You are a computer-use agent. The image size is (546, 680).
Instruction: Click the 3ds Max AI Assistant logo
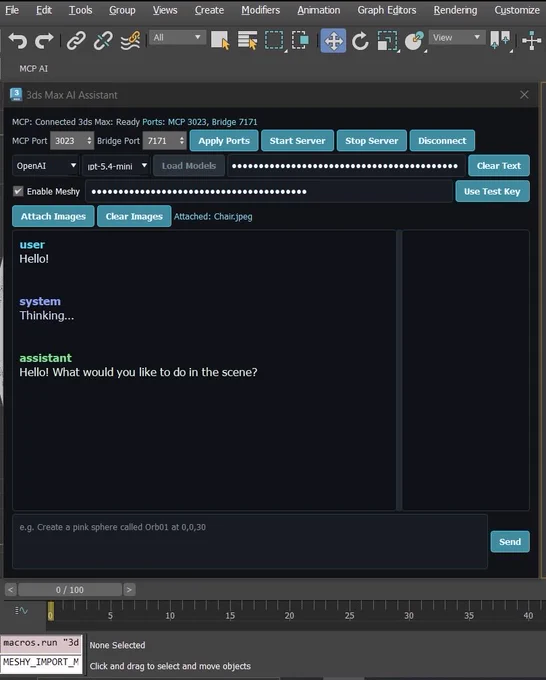pos(16,95)
